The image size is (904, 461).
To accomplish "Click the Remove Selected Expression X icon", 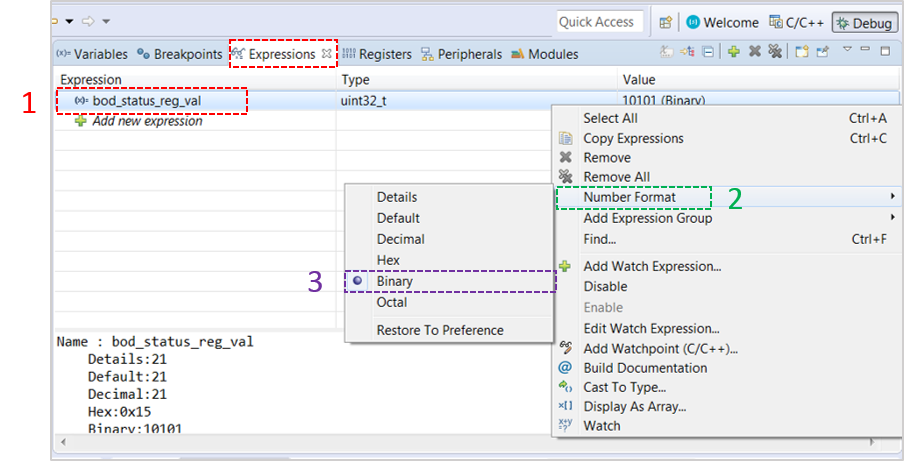I will click(x=755, y=51).
